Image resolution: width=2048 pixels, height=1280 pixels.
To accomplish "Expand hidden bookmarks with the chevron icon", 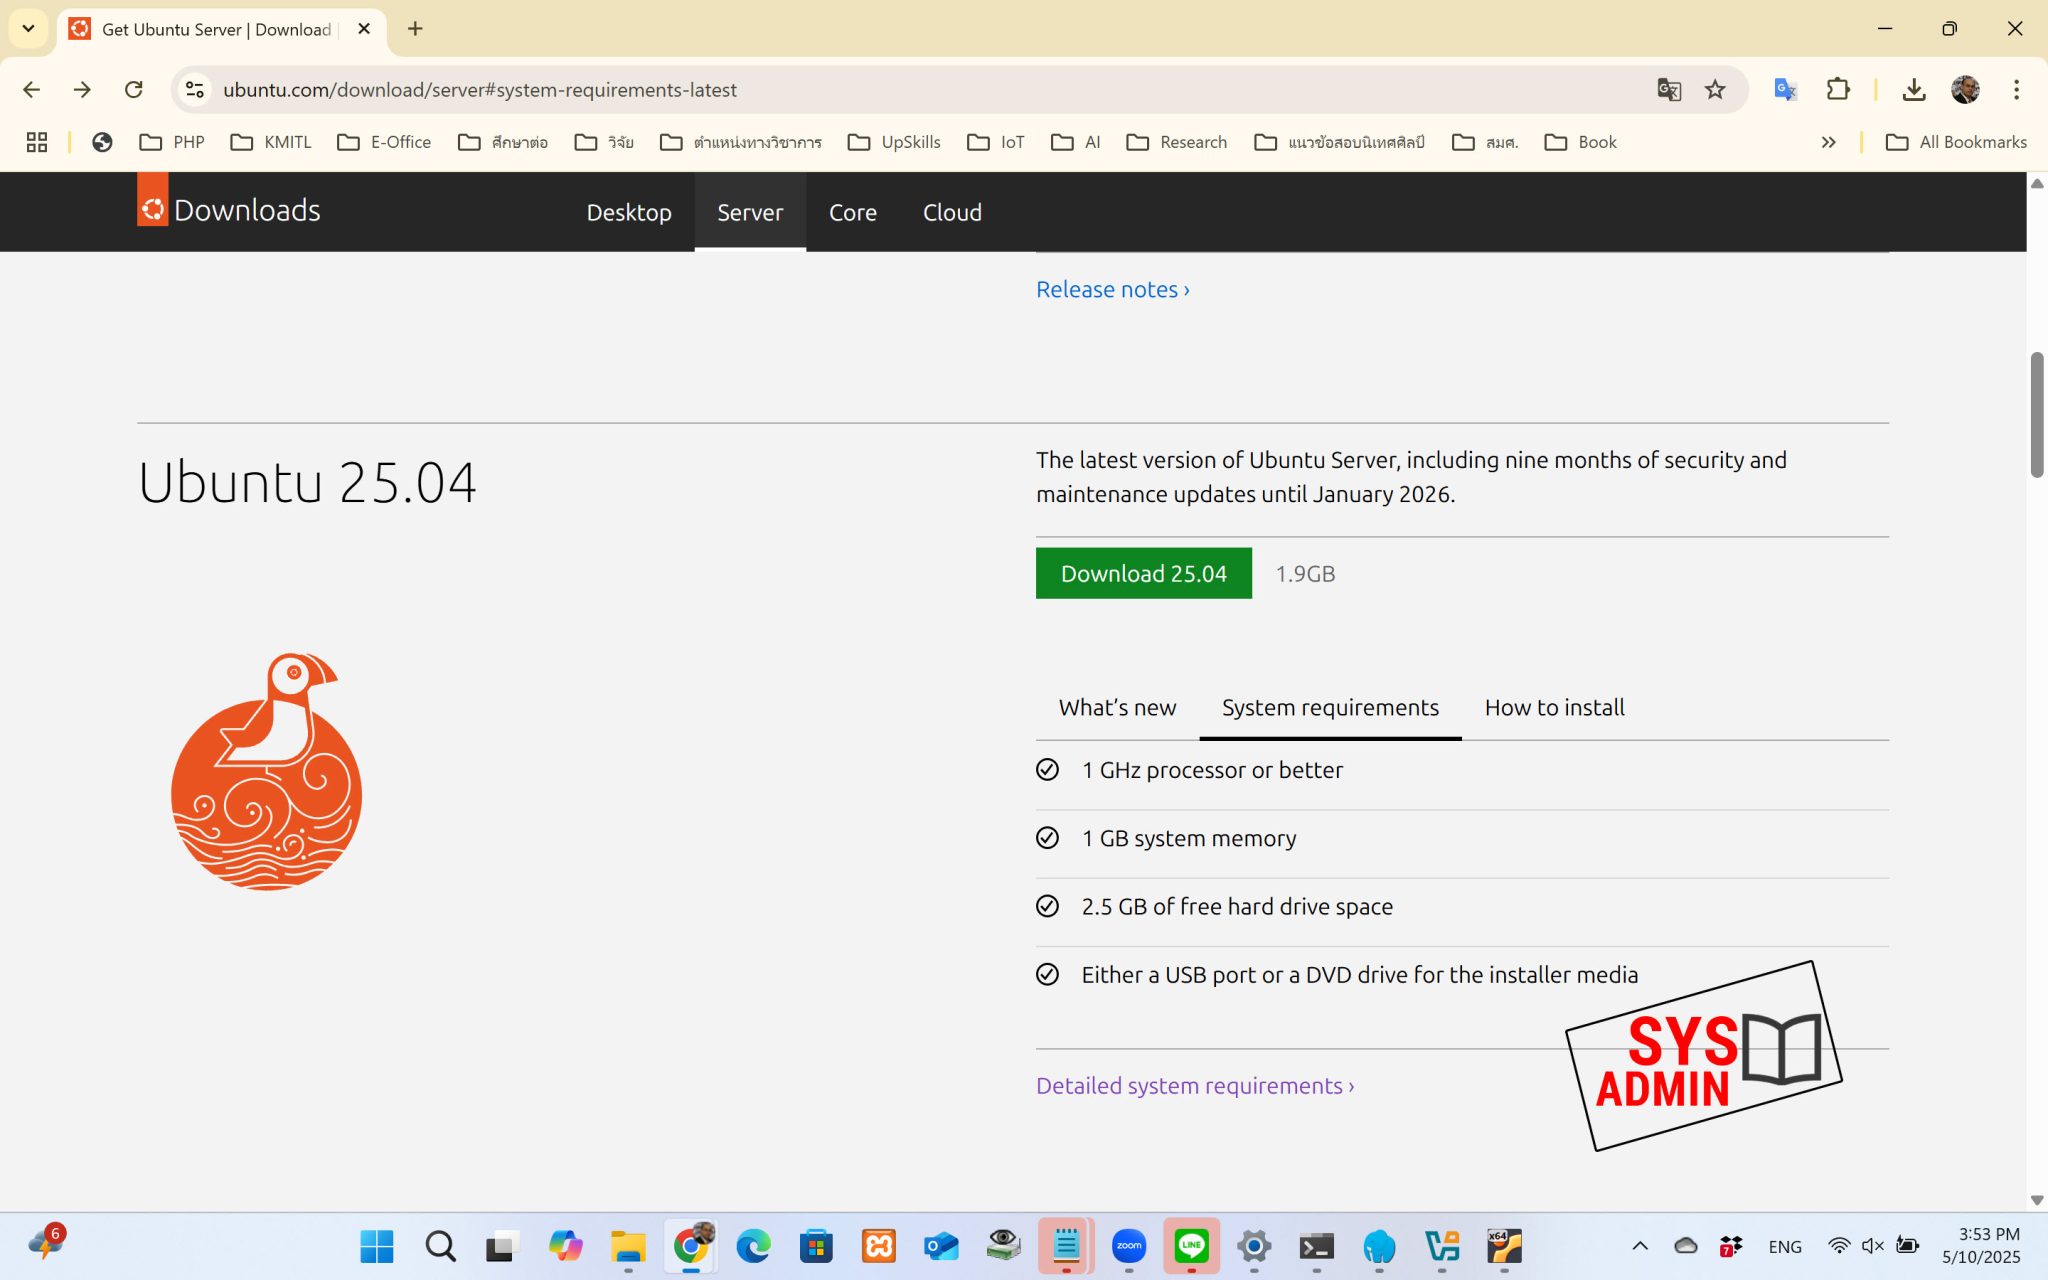I will (x=1829, y=142).
